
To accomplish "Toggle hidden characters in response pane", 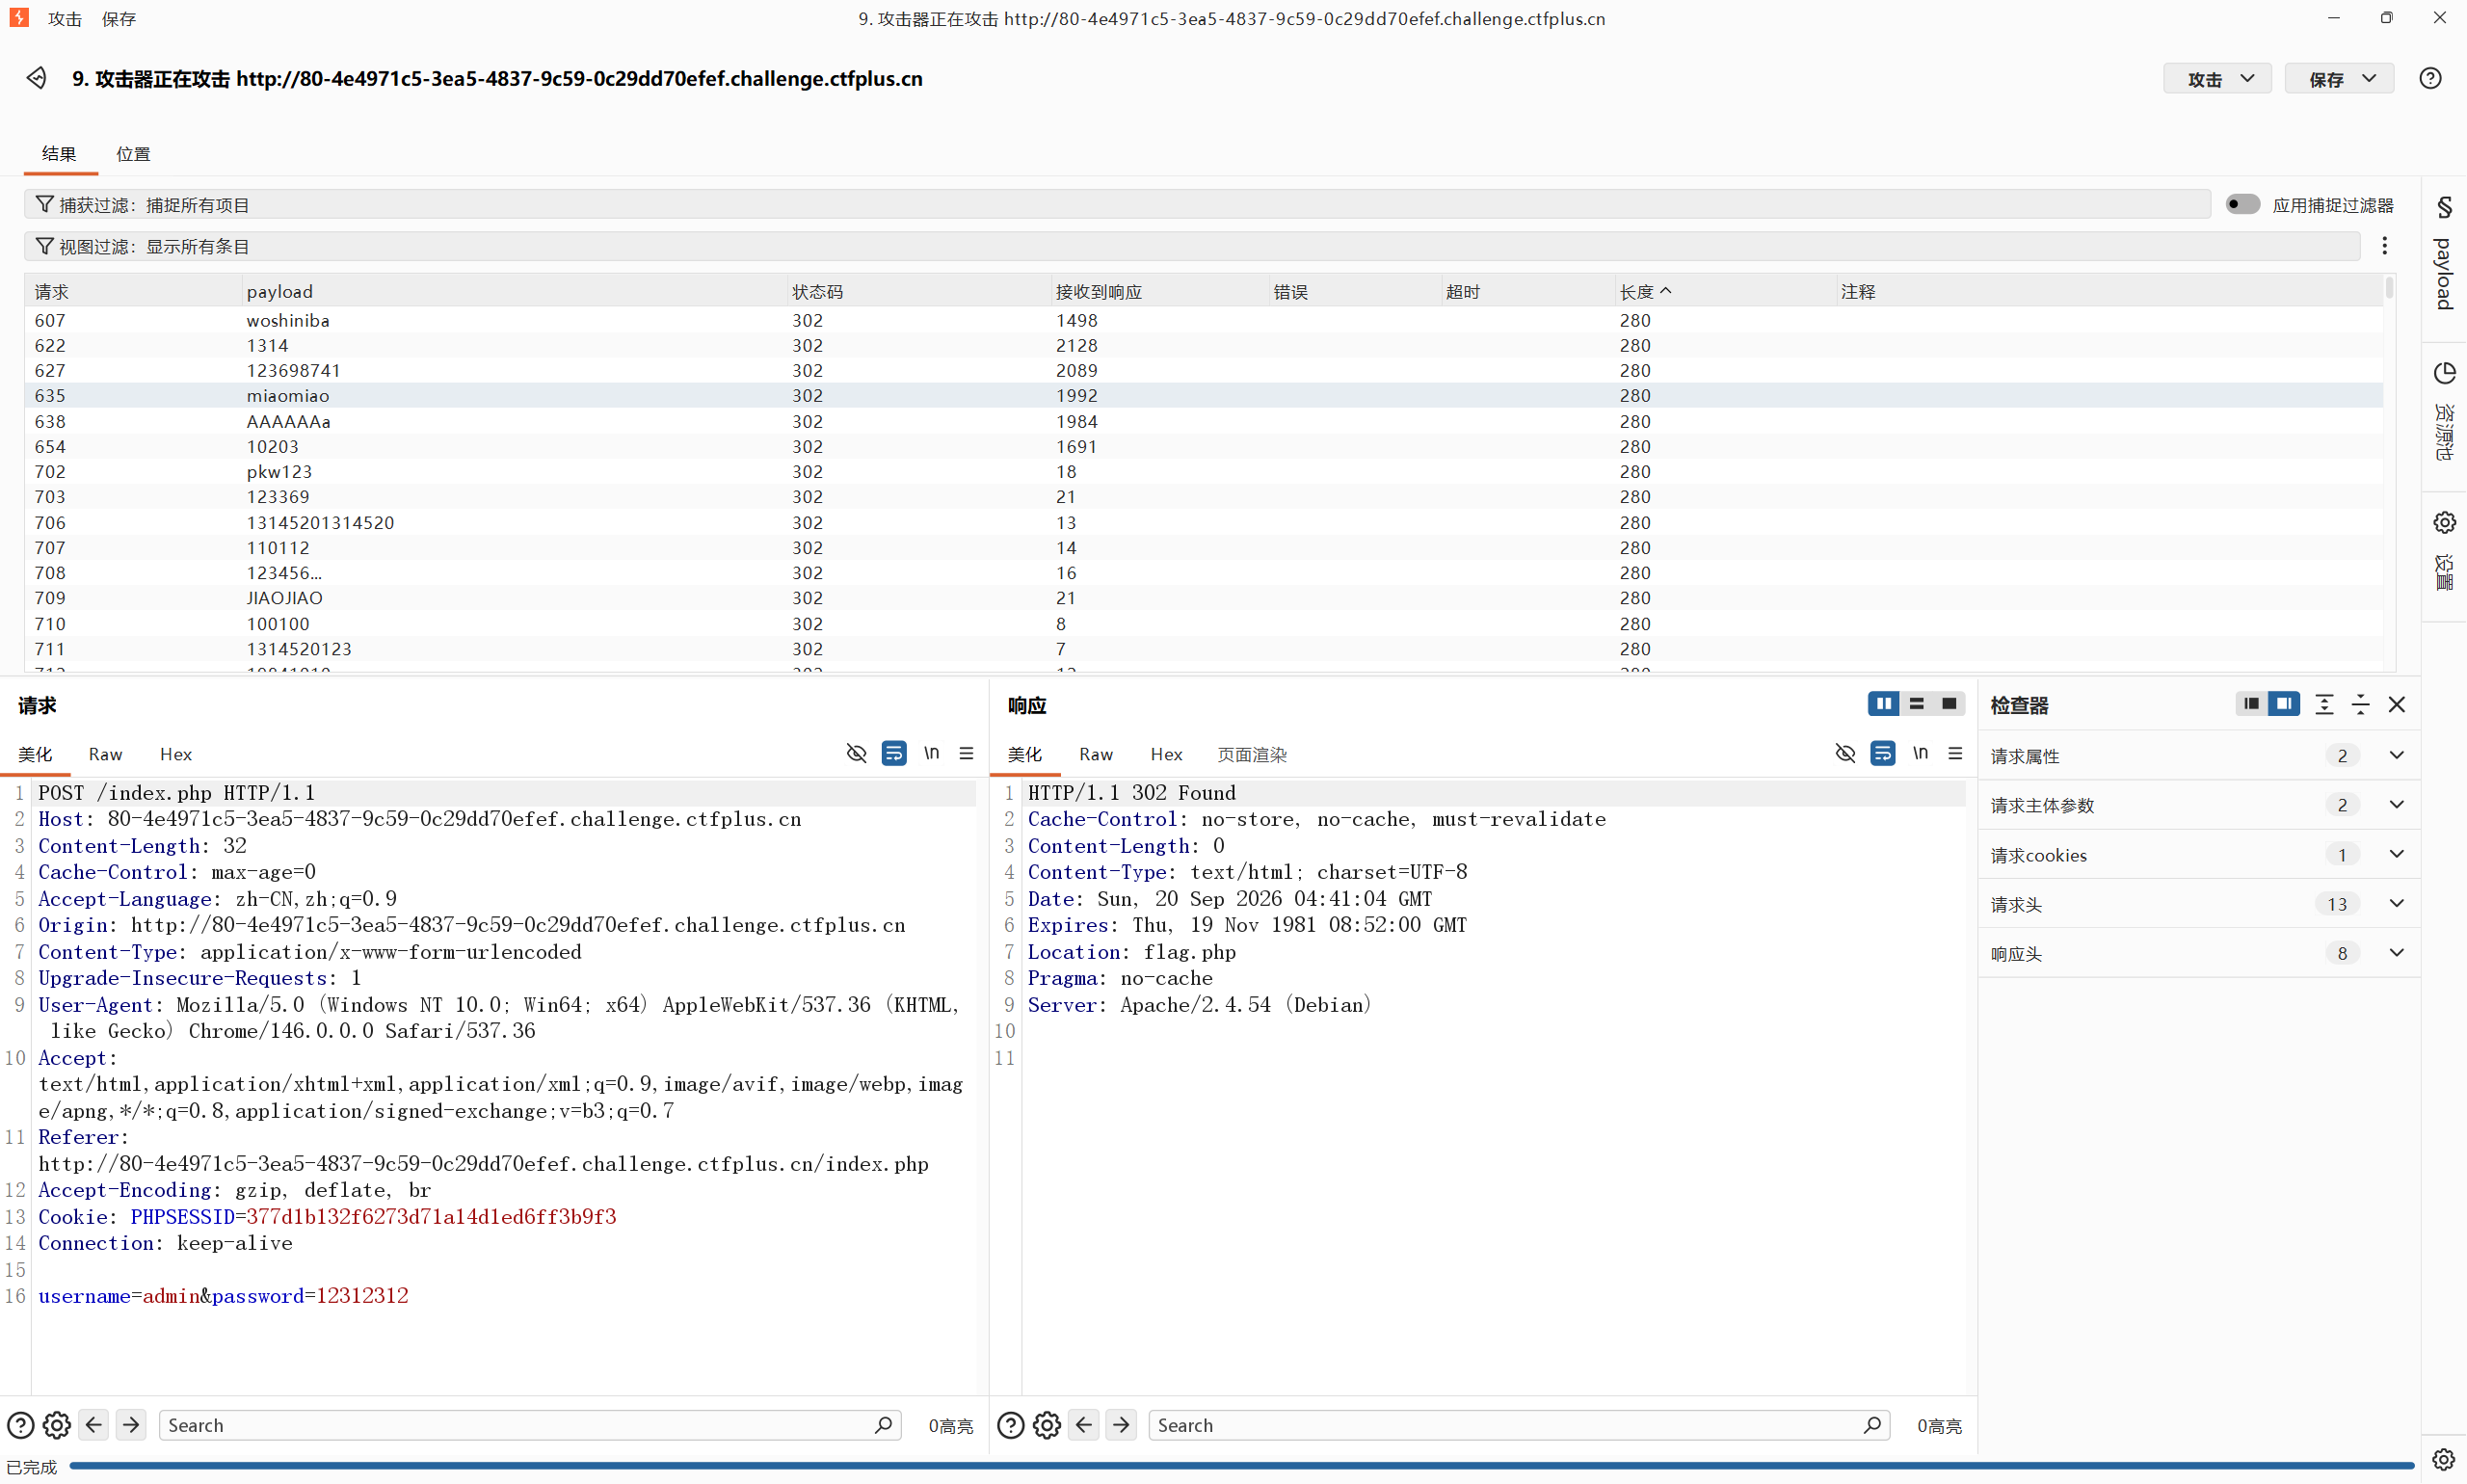I will (1845, 753).
